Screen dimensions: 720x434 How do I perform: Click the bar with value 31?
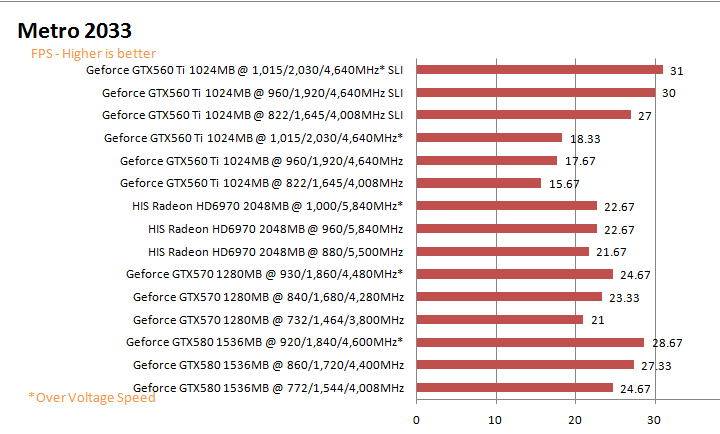tap(540, 70)
